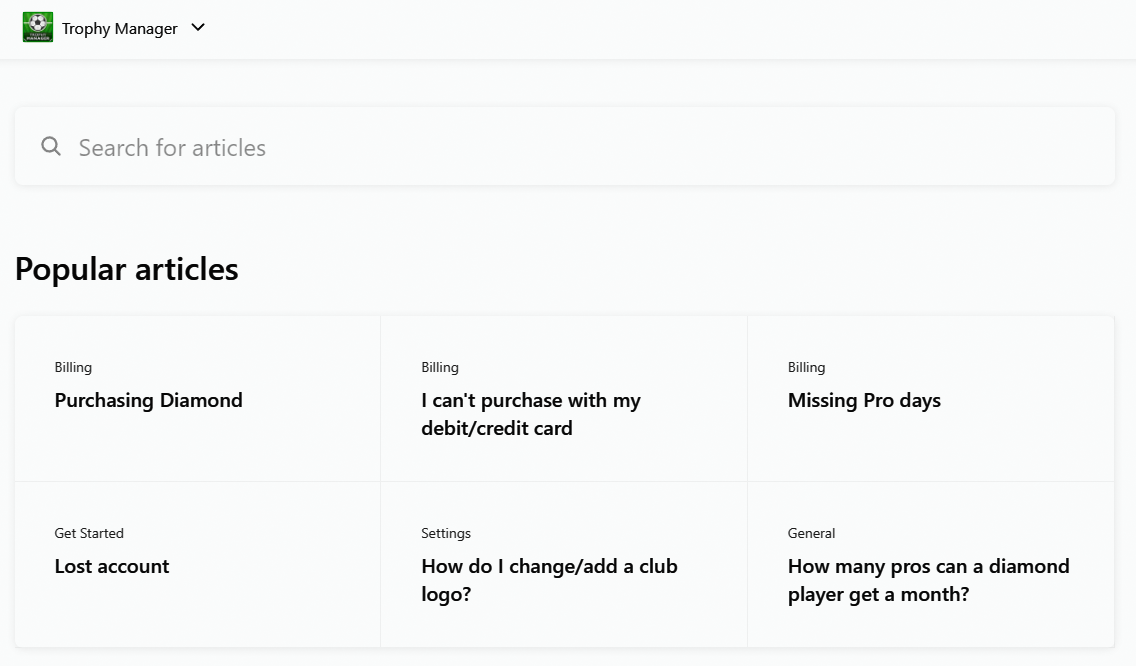Click Billing label above Purchasing Diamond
Image resolution: width=1136 pixels, height=666 pixels.
pyautogui.click(x=73, y=367)
